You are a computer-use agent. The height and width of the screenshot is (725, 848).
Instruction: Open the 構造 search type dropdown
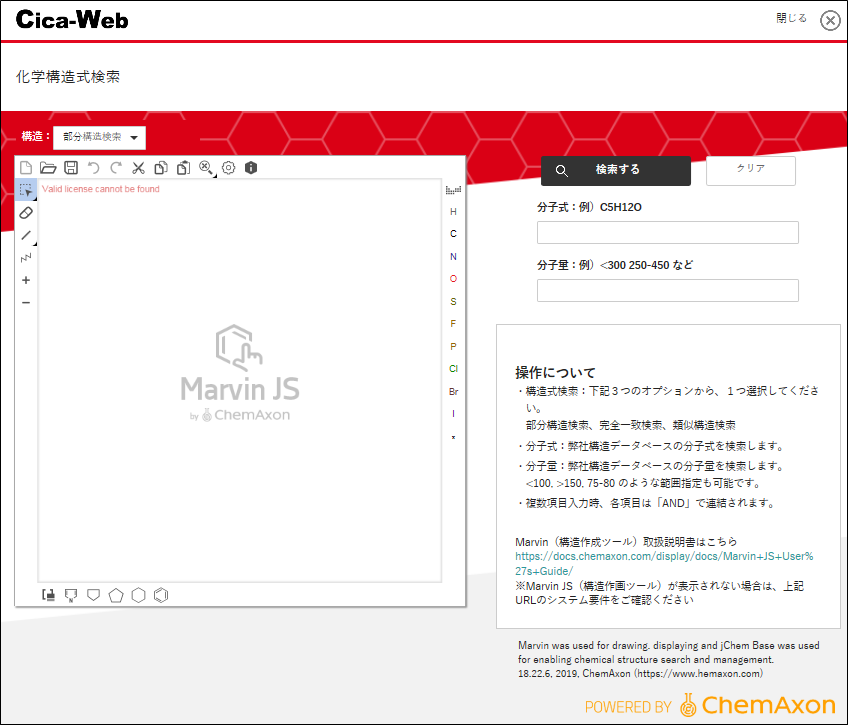100,137
